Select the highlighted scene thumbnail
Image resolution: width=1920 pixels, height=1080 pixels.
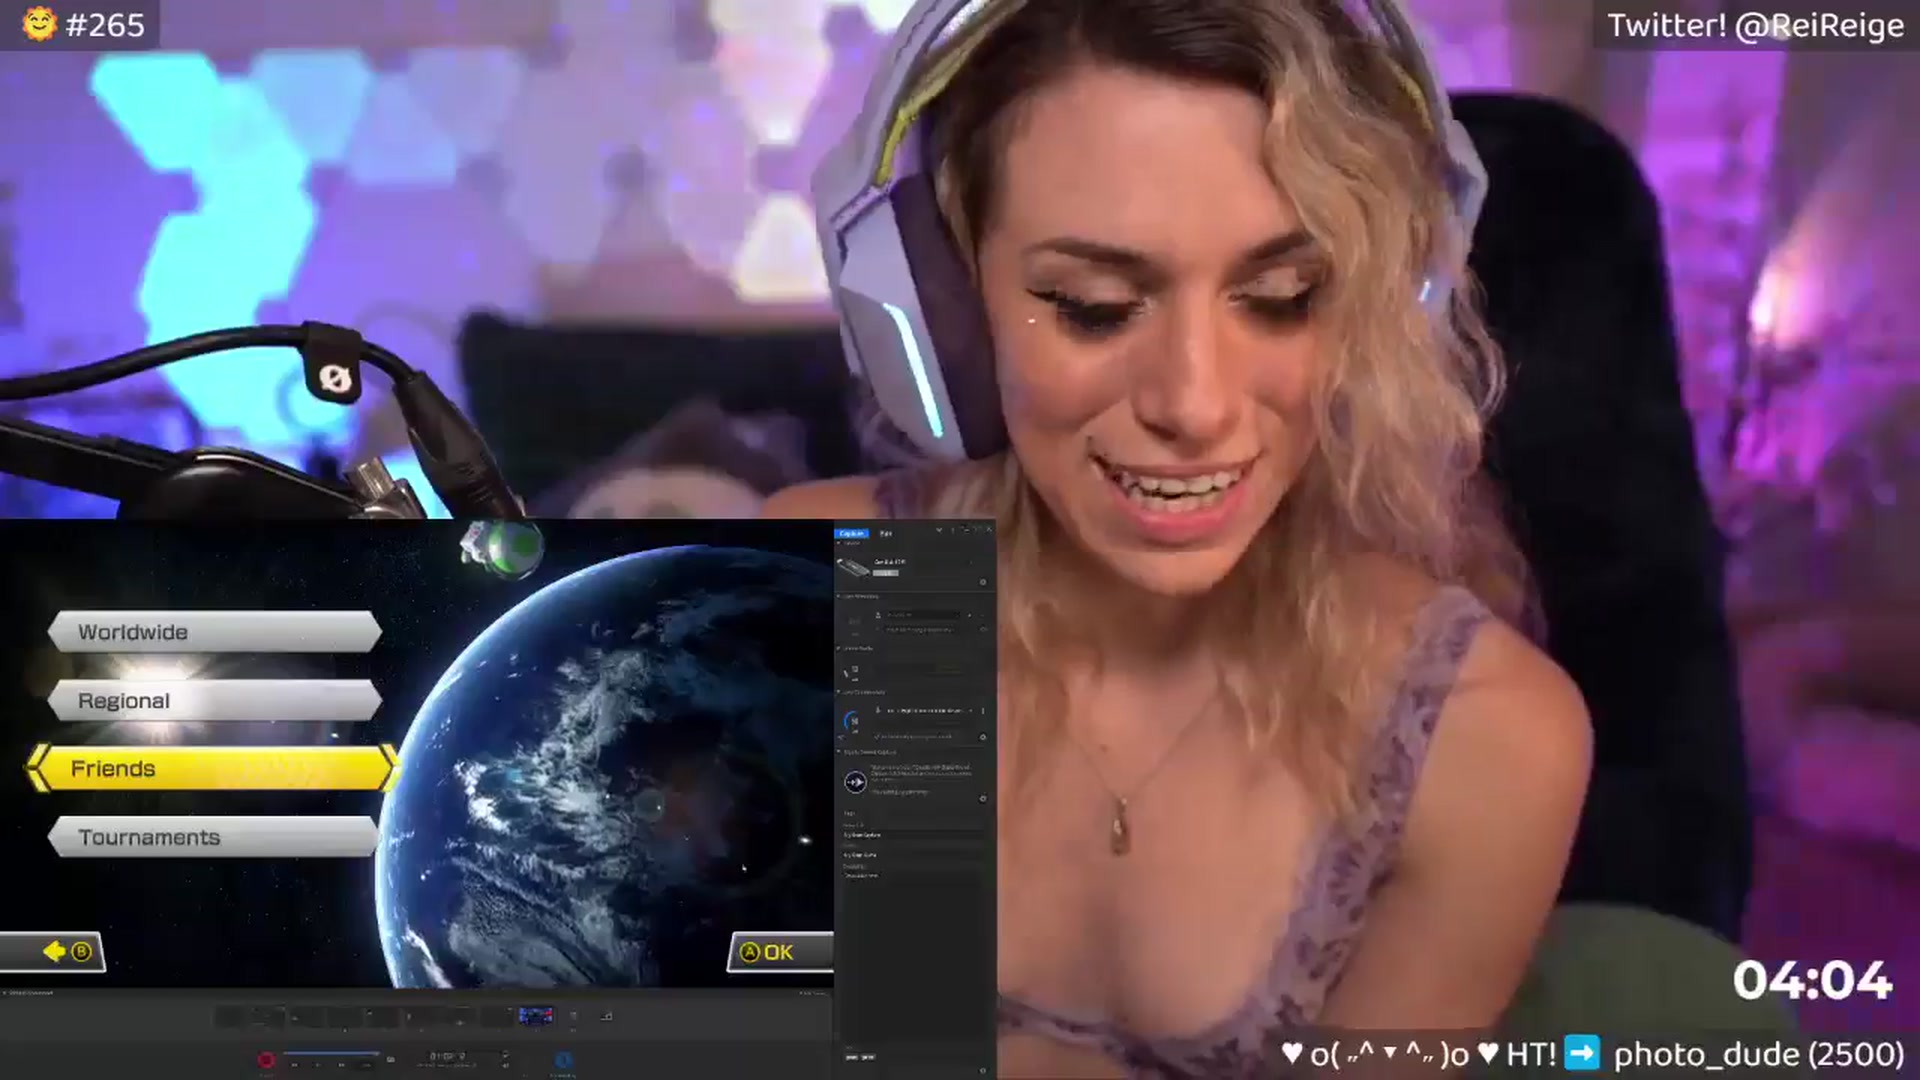535,1016
